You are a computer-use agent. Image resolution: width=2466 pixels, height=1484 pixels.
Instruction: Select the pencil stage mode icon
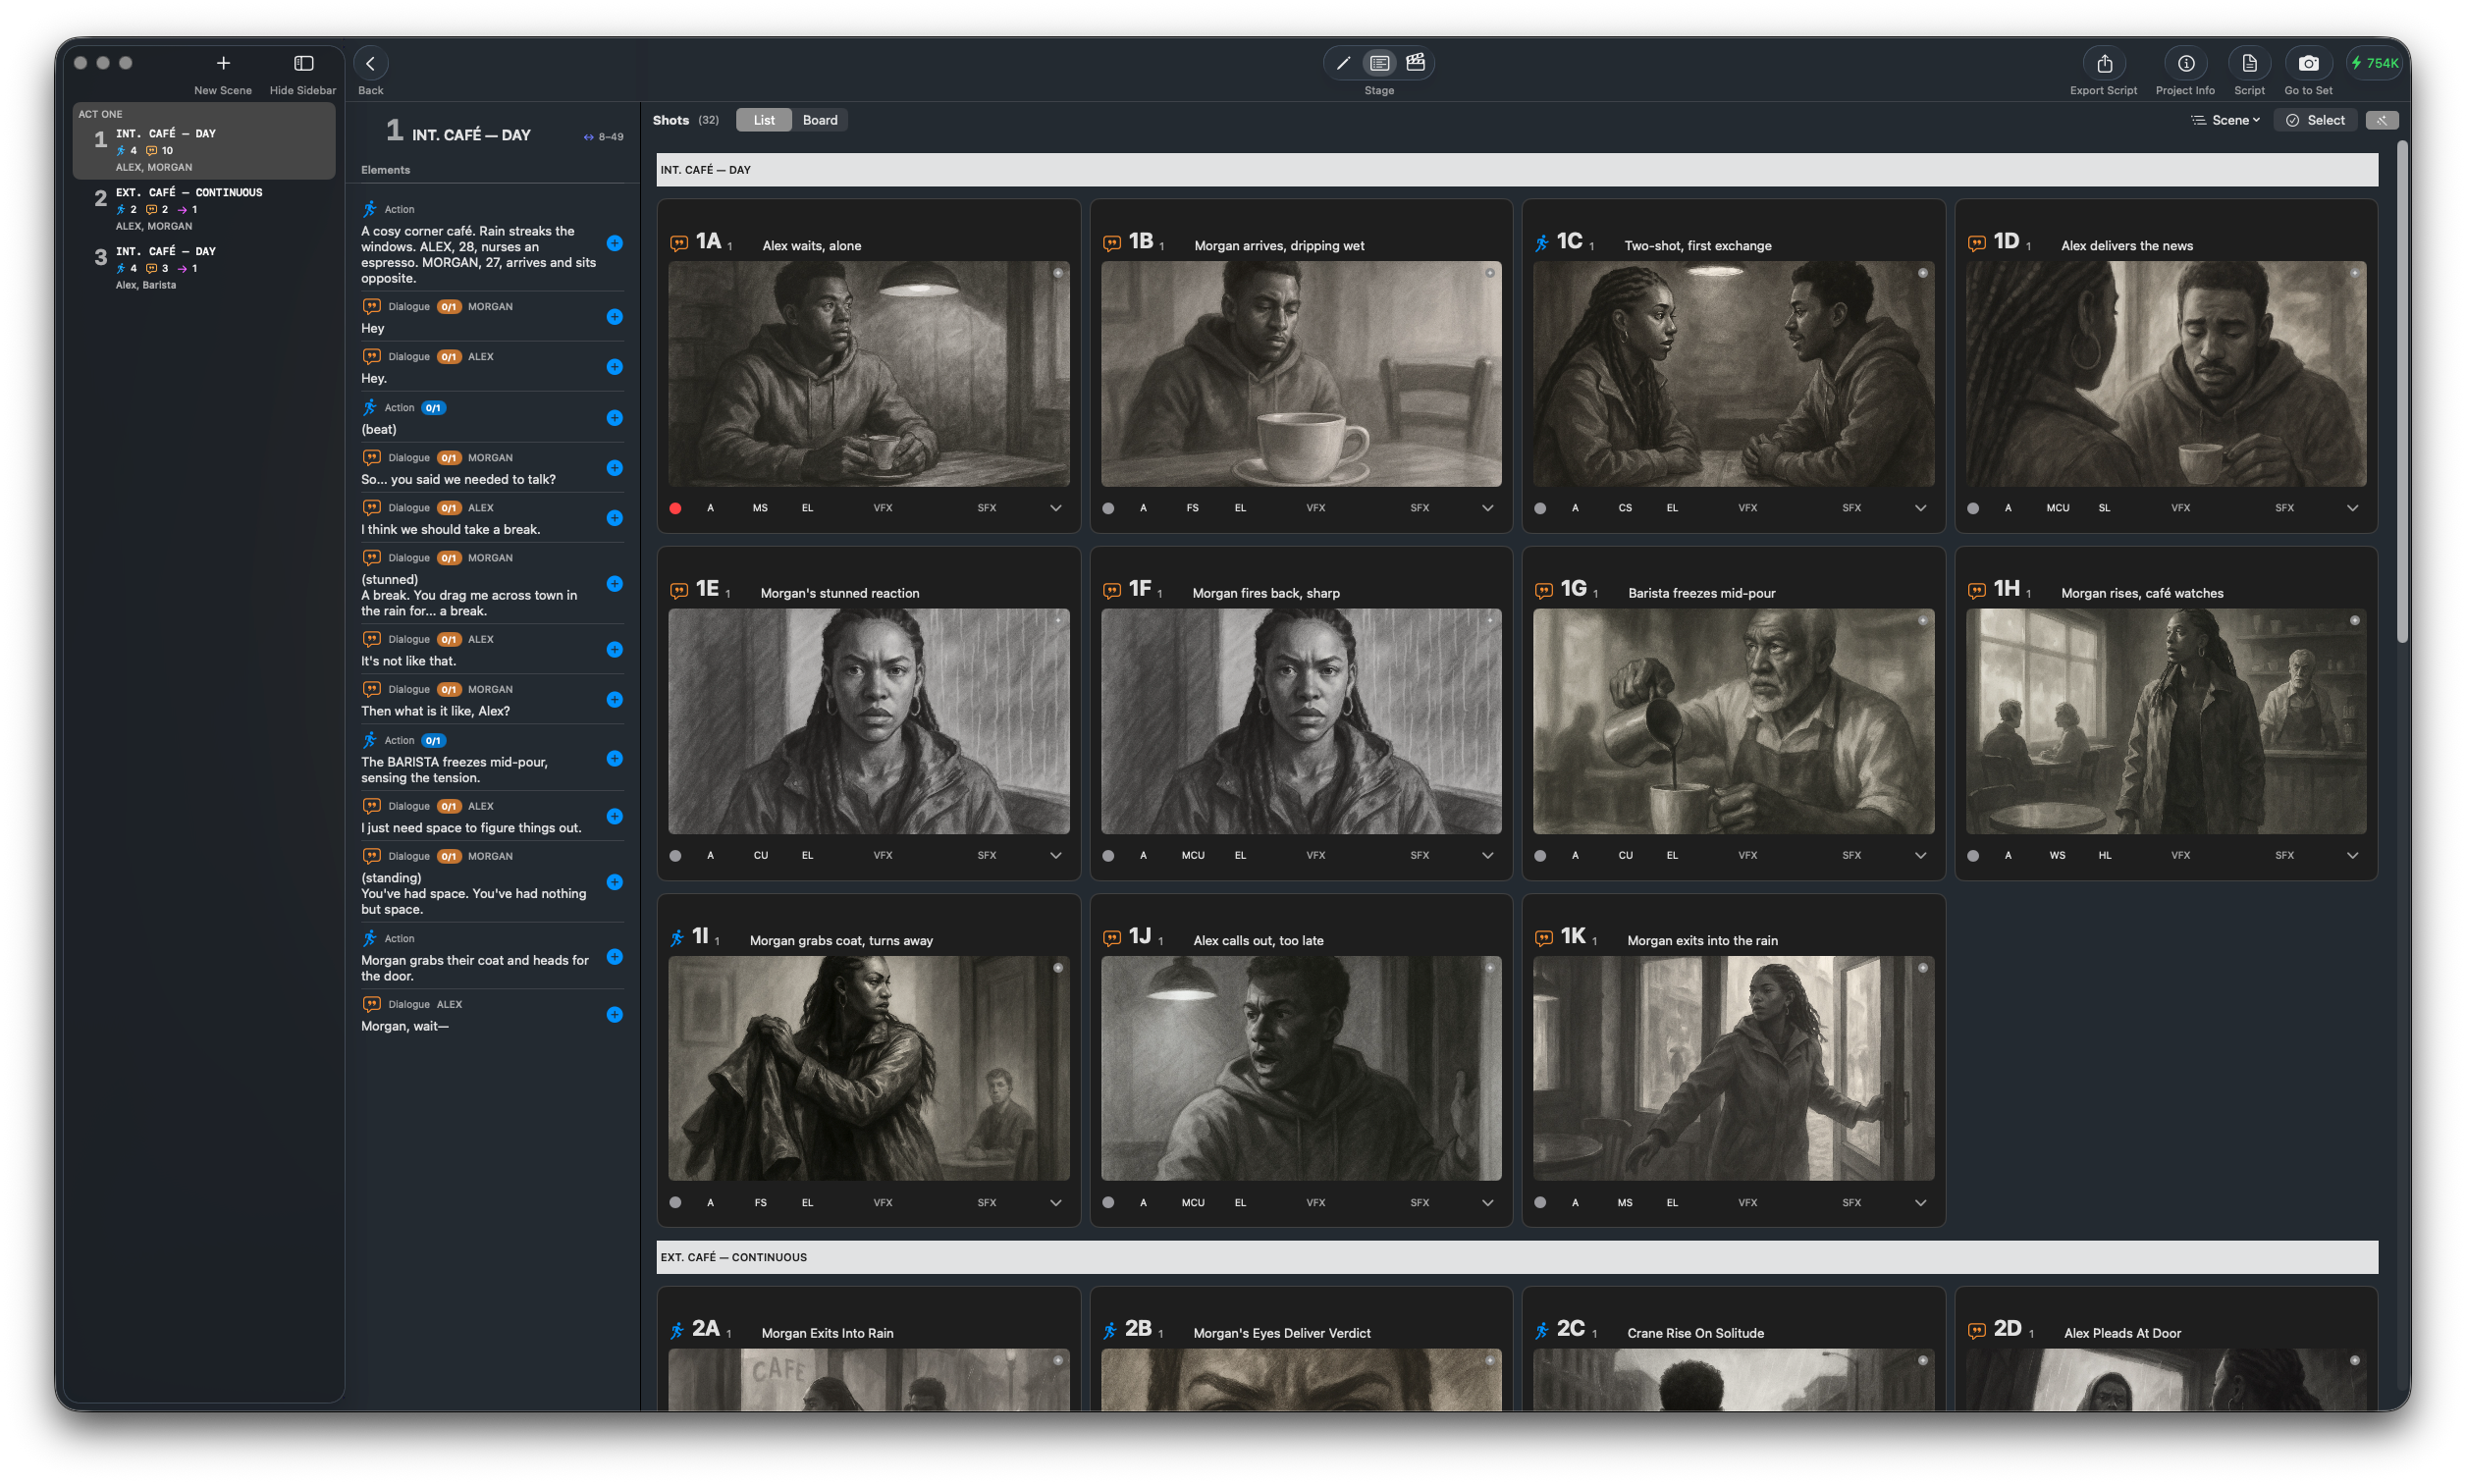pos(1343,63)
